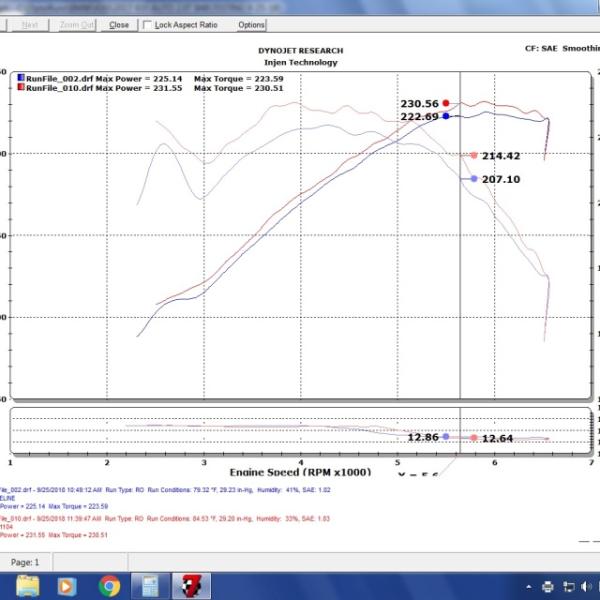Enable the Lock Aspect Ratio checkbox
Viewport: 600px width, 600px height.
coord(149,24)
